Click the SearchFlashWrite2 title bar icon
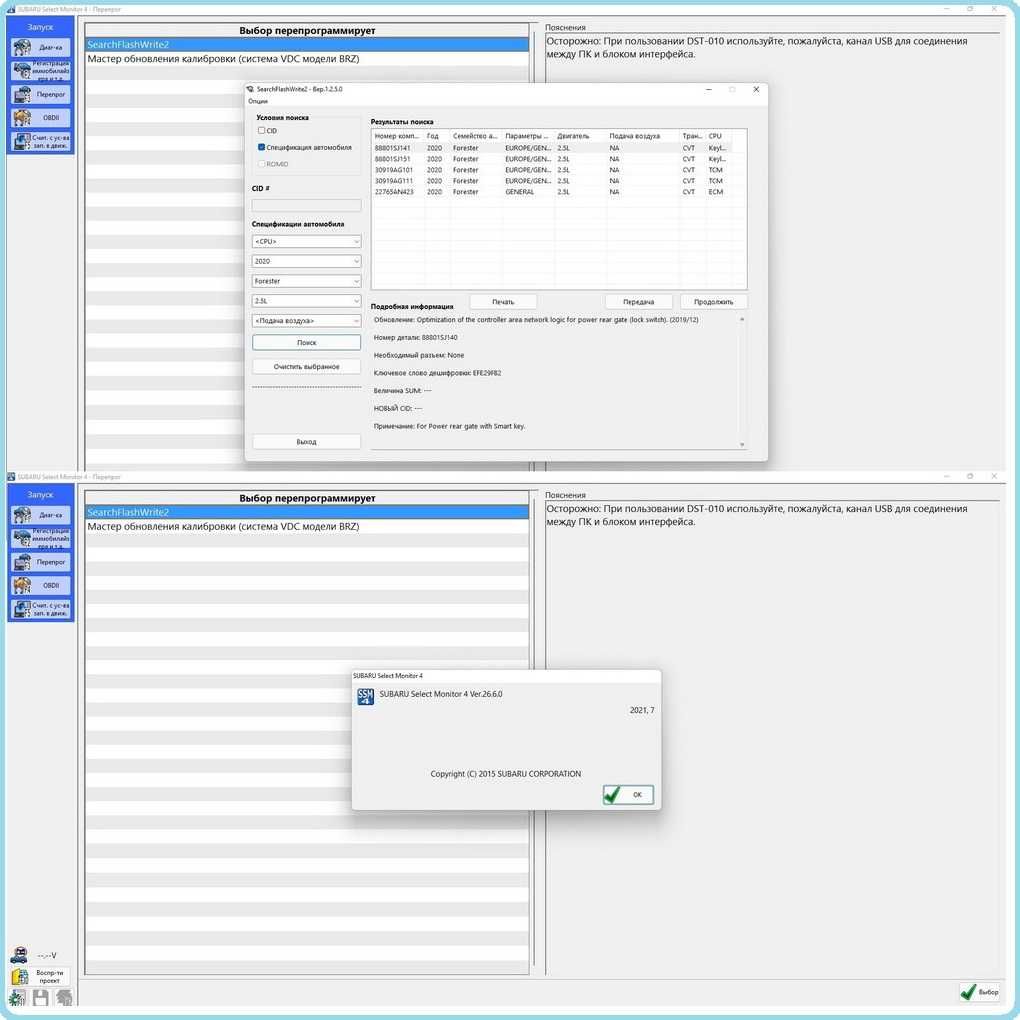Screen dimensions: 1020x1020 [x=250, y=89]
